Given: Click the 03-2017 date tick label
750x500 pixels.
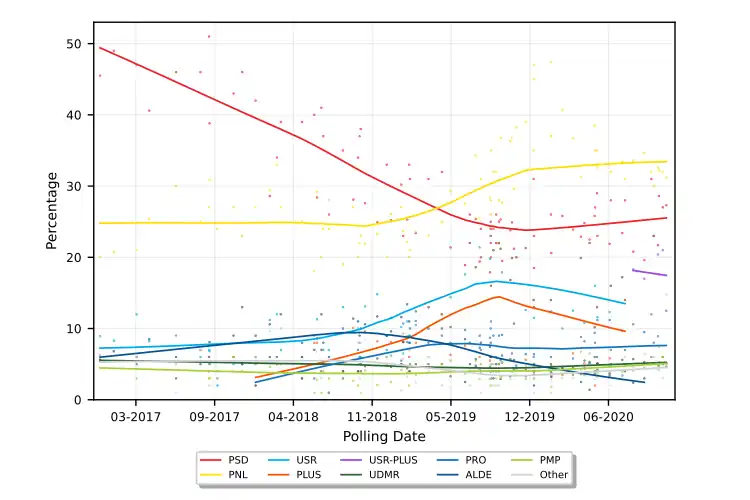Looking at the screenshot, I should point(136,416).
